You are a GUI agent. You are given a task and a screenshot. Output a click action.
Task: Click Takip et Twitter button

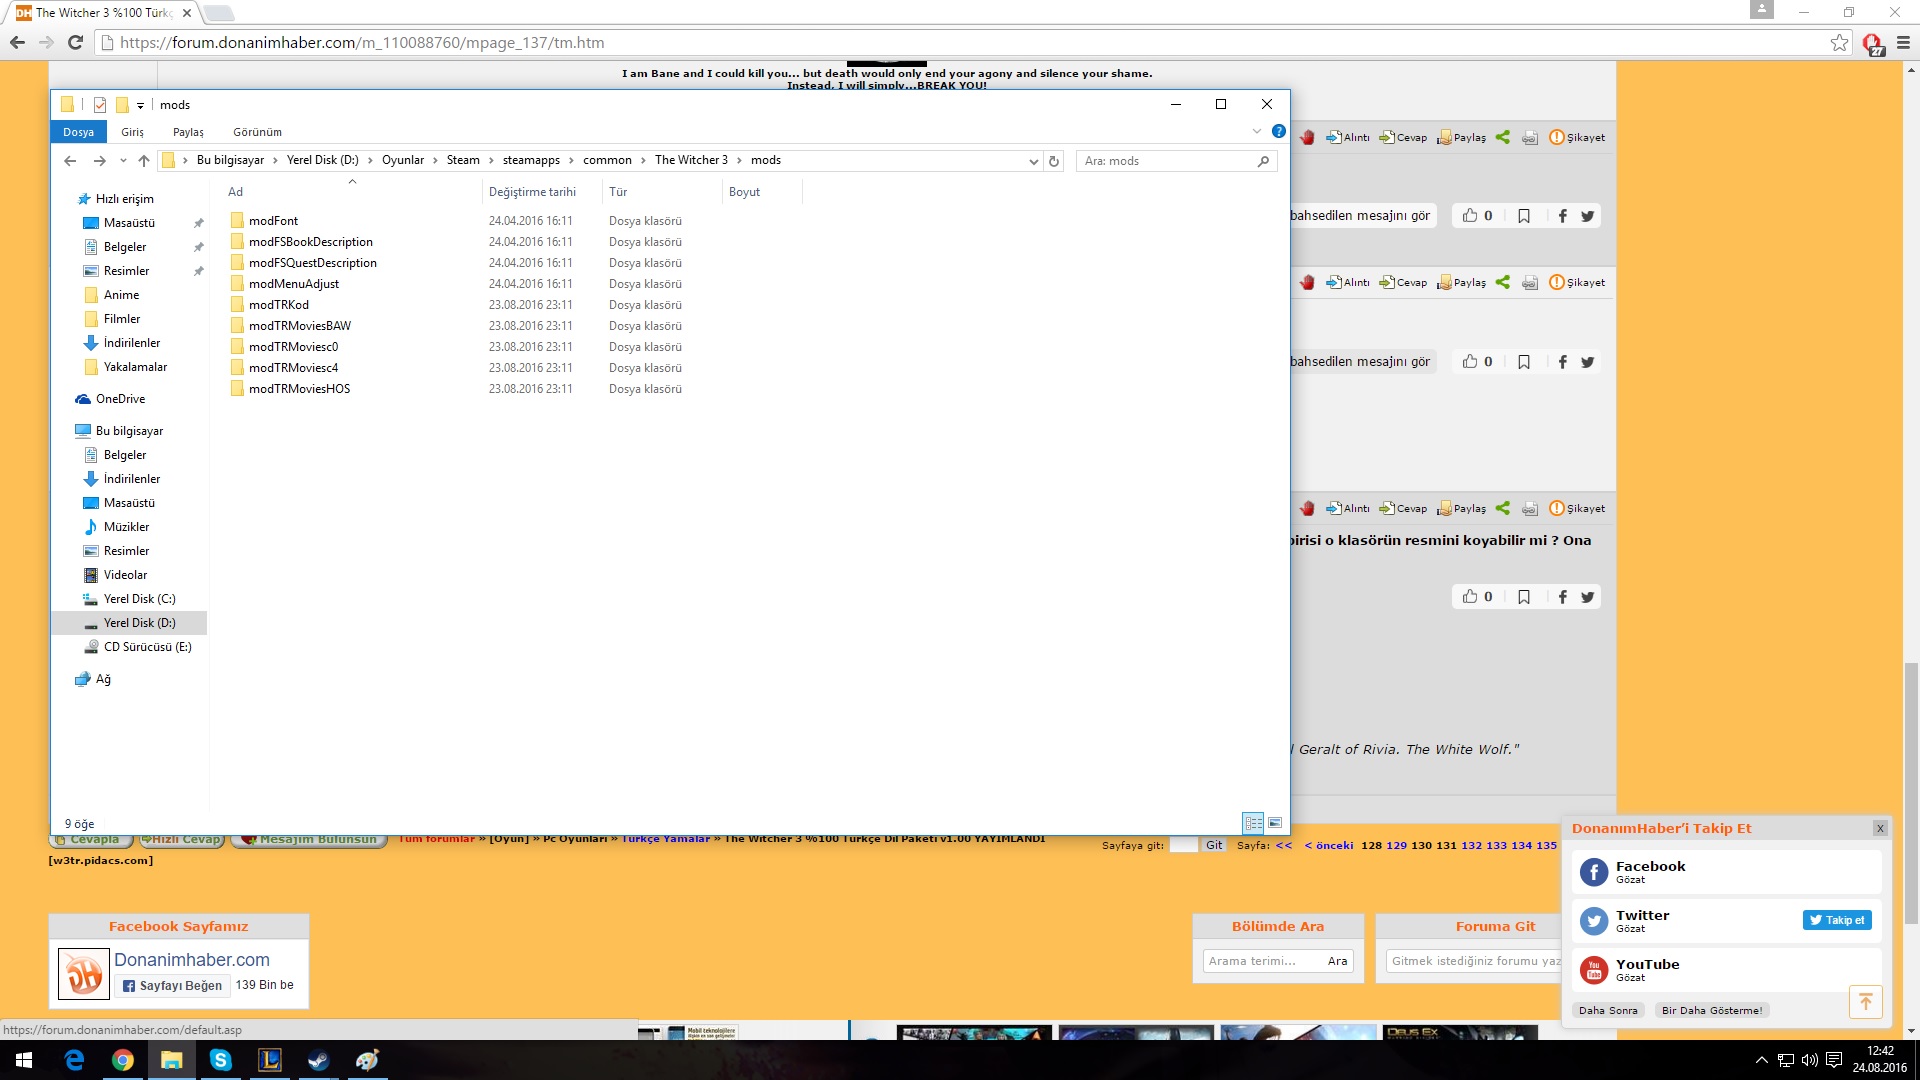1837,920
